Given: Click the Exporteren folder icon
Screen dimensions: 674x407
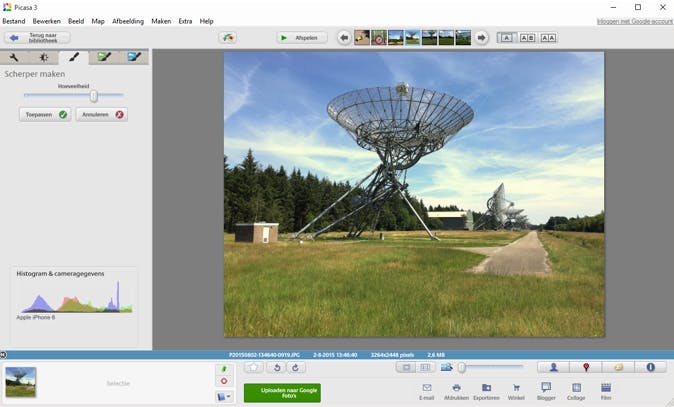Looking at the screenshot, I should (486, 389).
